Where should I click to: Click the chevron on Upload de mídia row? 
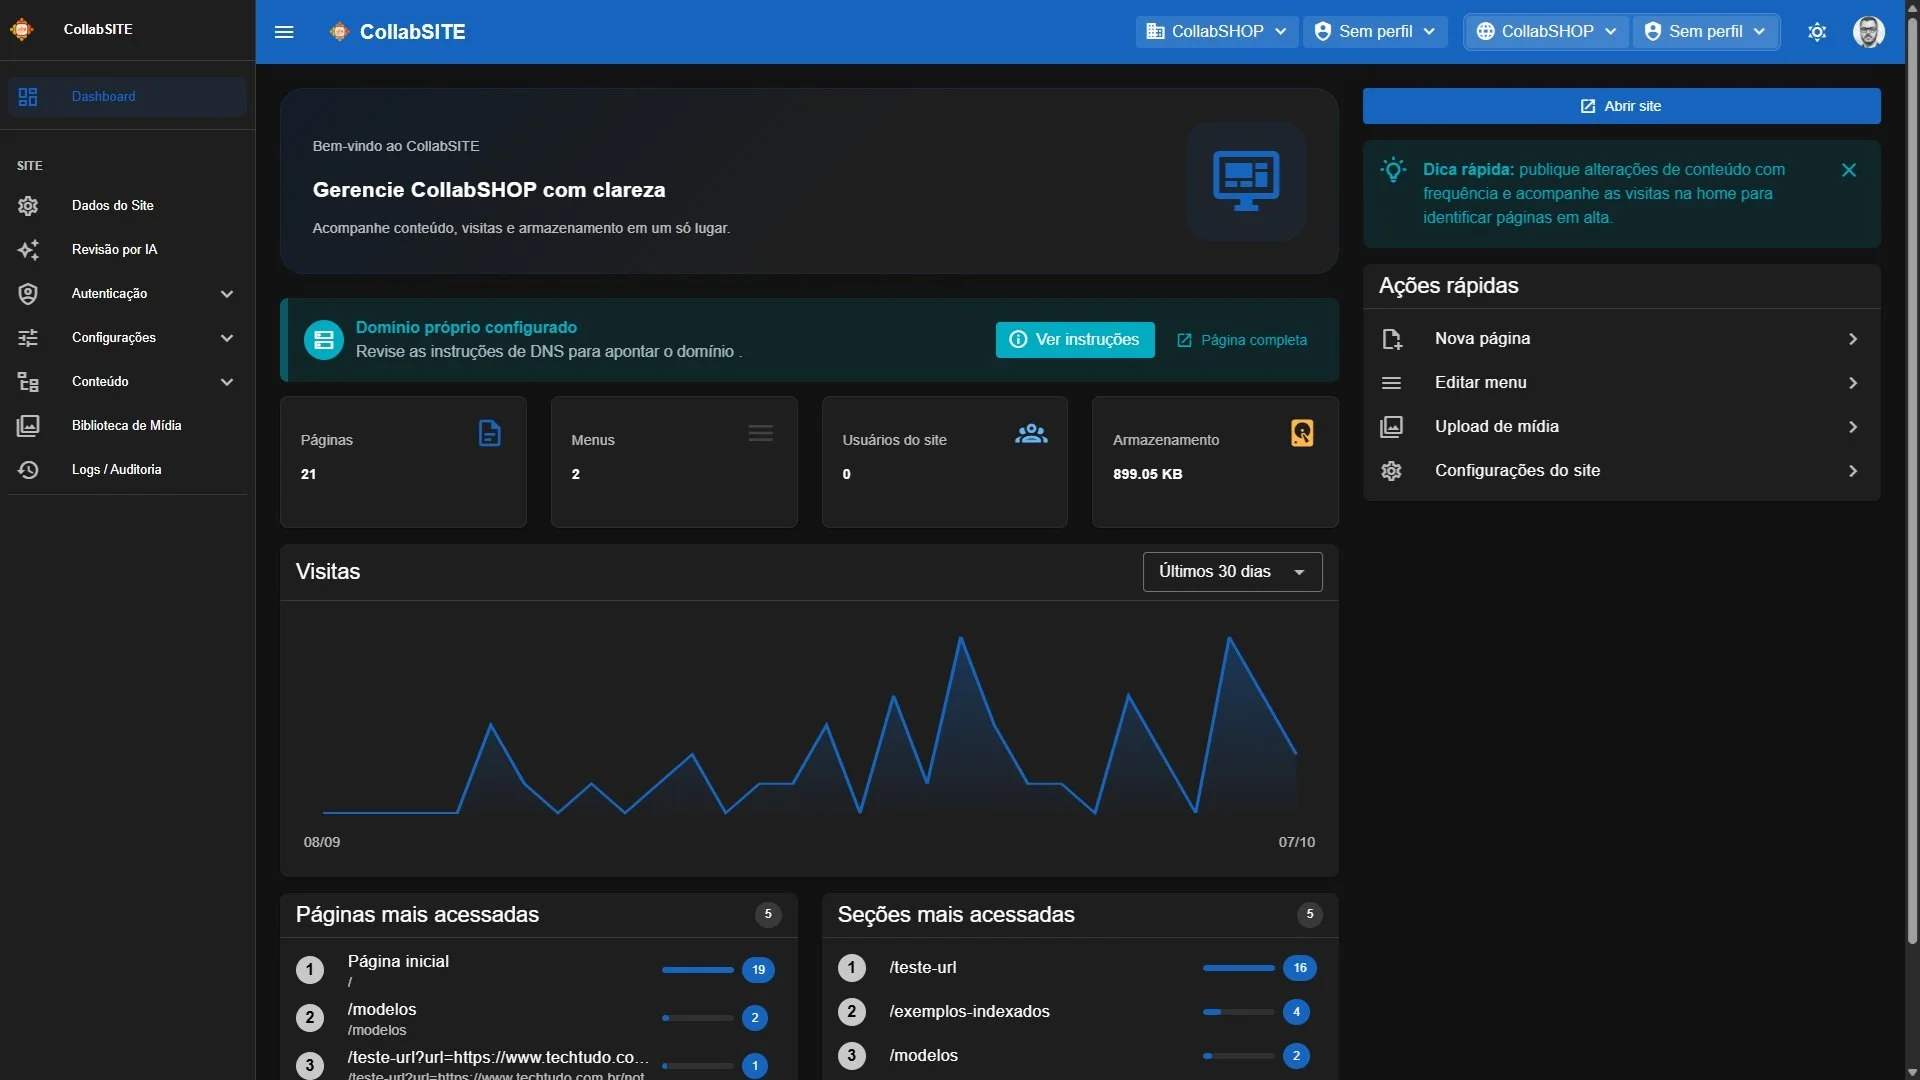tap(1853, 427)
